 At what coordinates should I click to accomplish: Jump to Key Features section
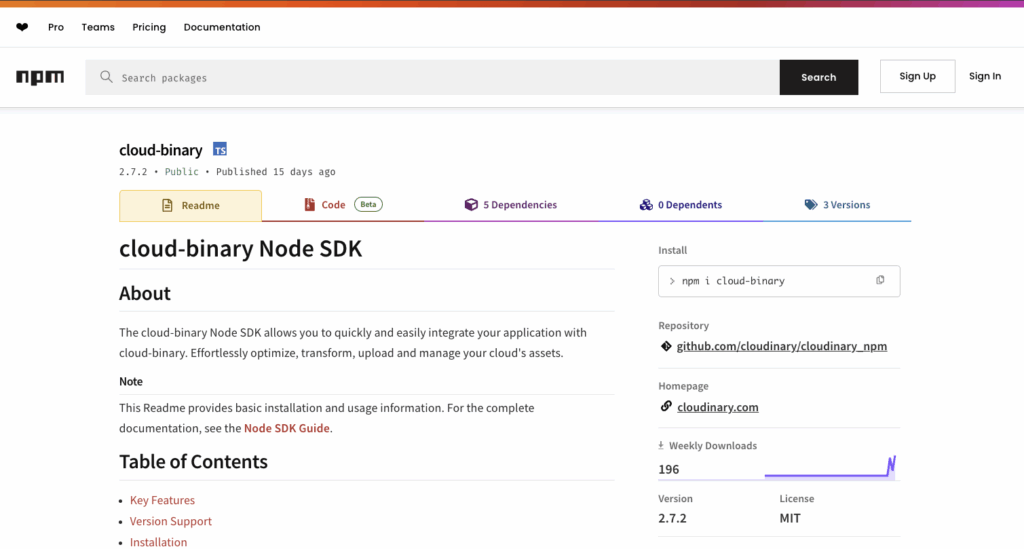pos(162,500)
